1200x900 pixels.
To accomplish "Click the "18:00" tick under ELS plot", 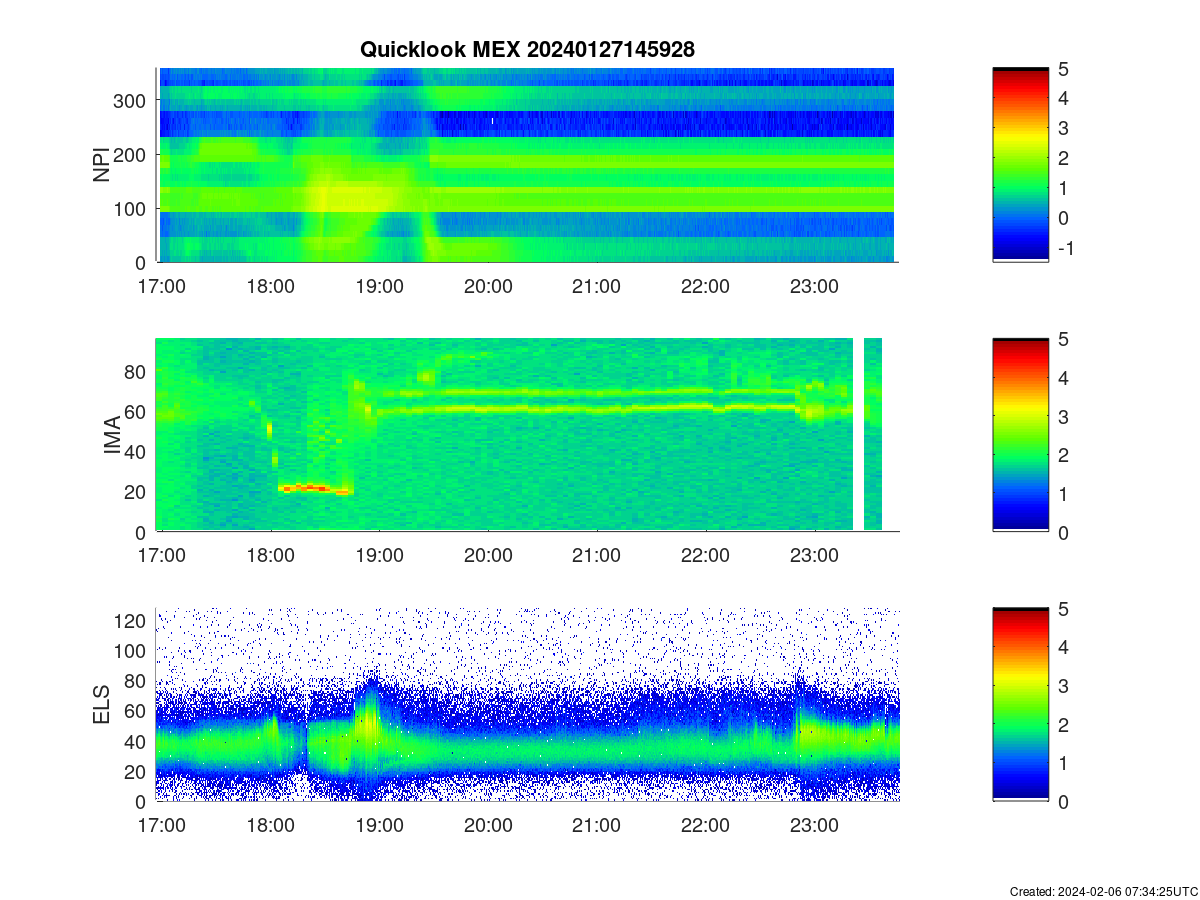I will [271, 826].
